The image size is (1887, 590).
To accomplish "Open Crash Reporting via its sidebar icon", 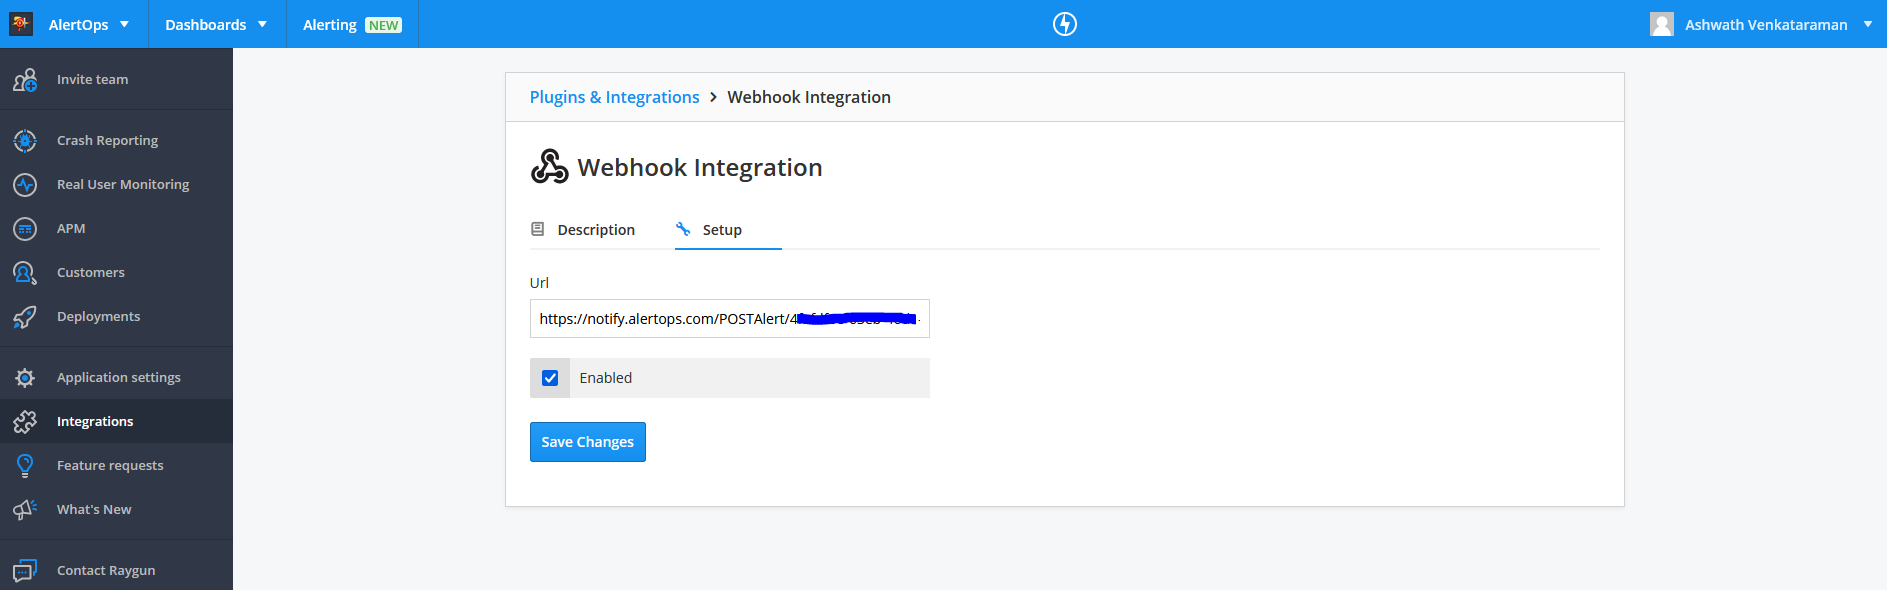I will coord(25,141).
